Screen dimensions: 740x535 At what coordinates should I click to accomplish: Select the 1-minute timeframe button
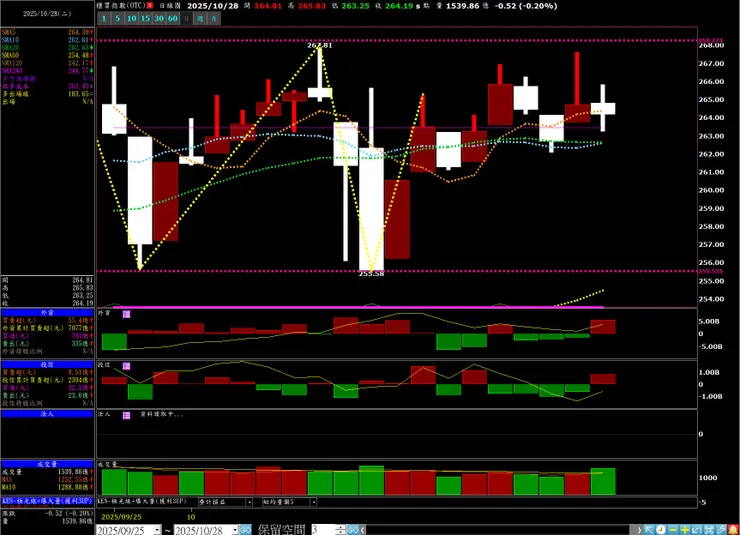(104, 18)
